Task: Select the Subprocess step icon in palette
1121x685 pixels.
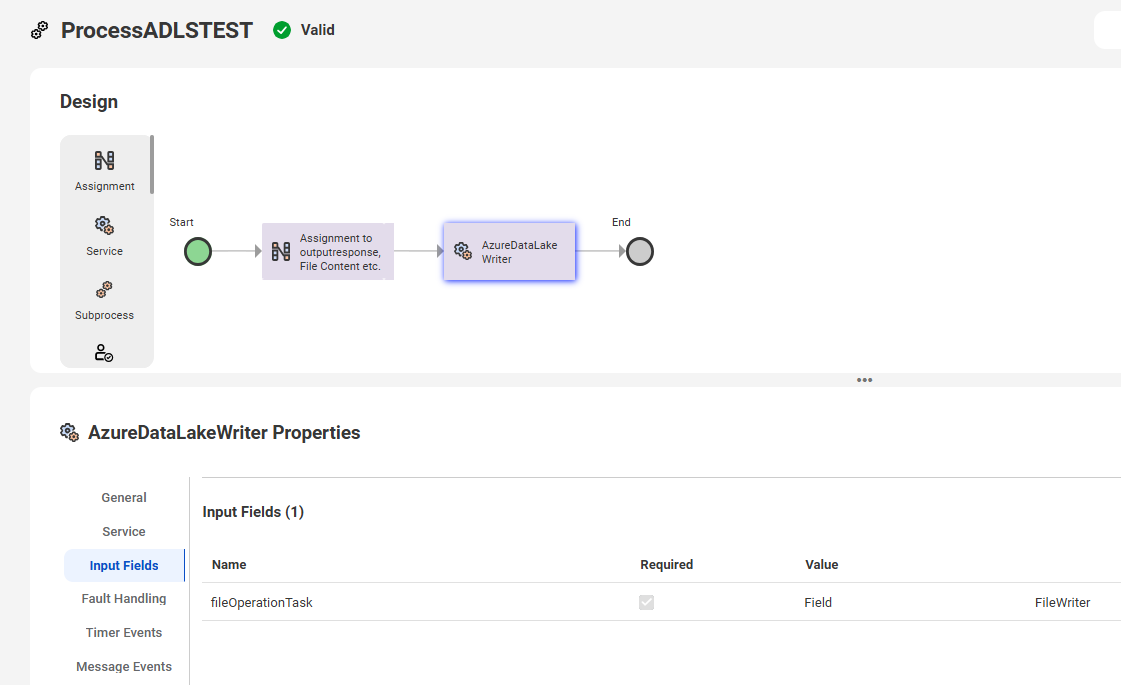Action: (x=104, y=290)
